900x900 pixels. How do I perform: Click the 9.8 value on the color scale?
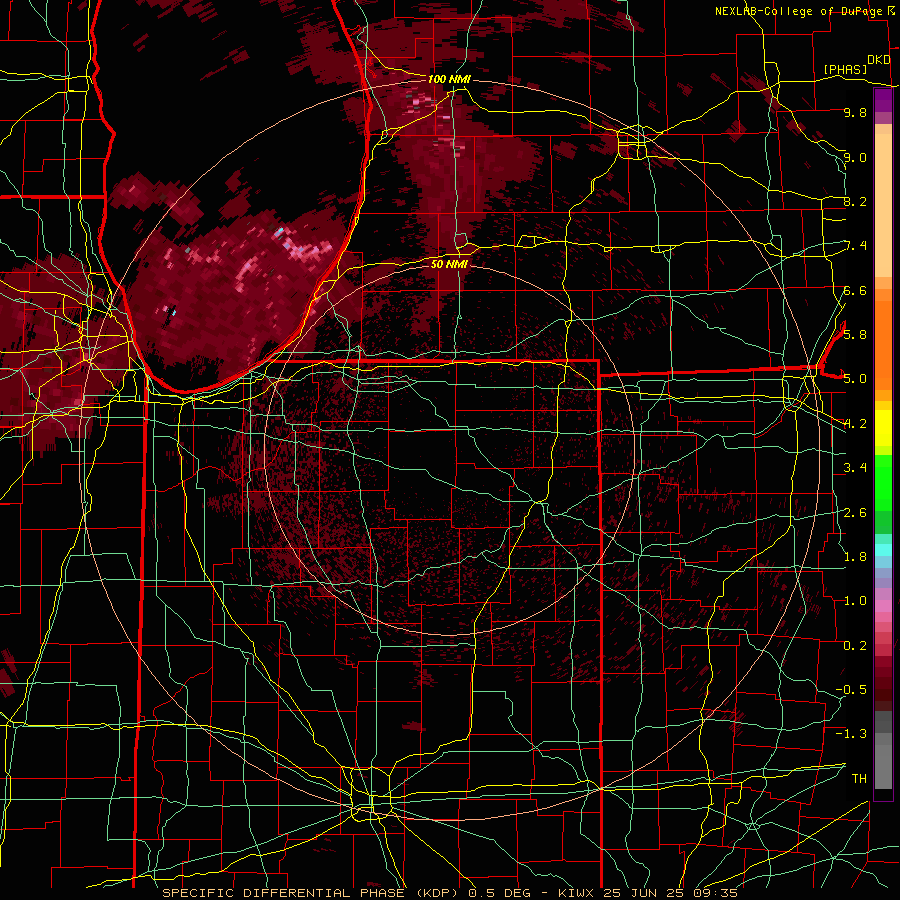pyautogui.click(x=855, y=112)
